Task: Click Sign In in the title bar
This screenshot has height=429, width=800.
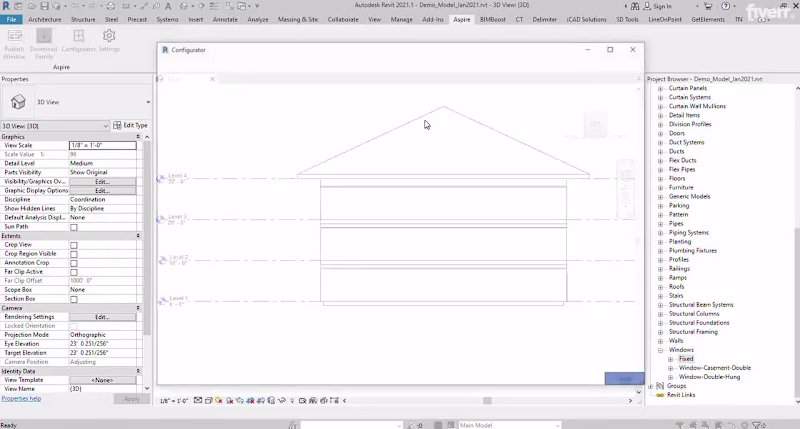Action: point(662,6)
